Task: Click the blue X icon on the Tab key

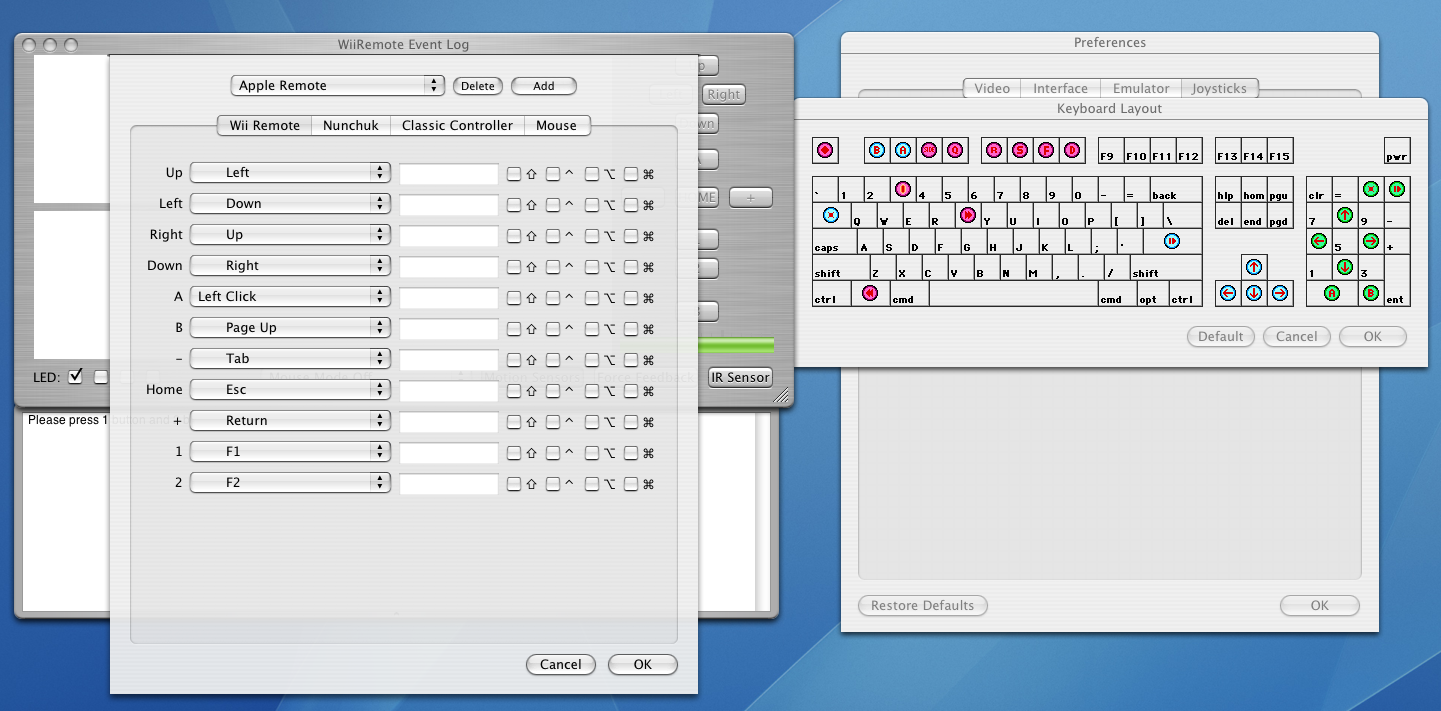Action: (x=830, y=214)
